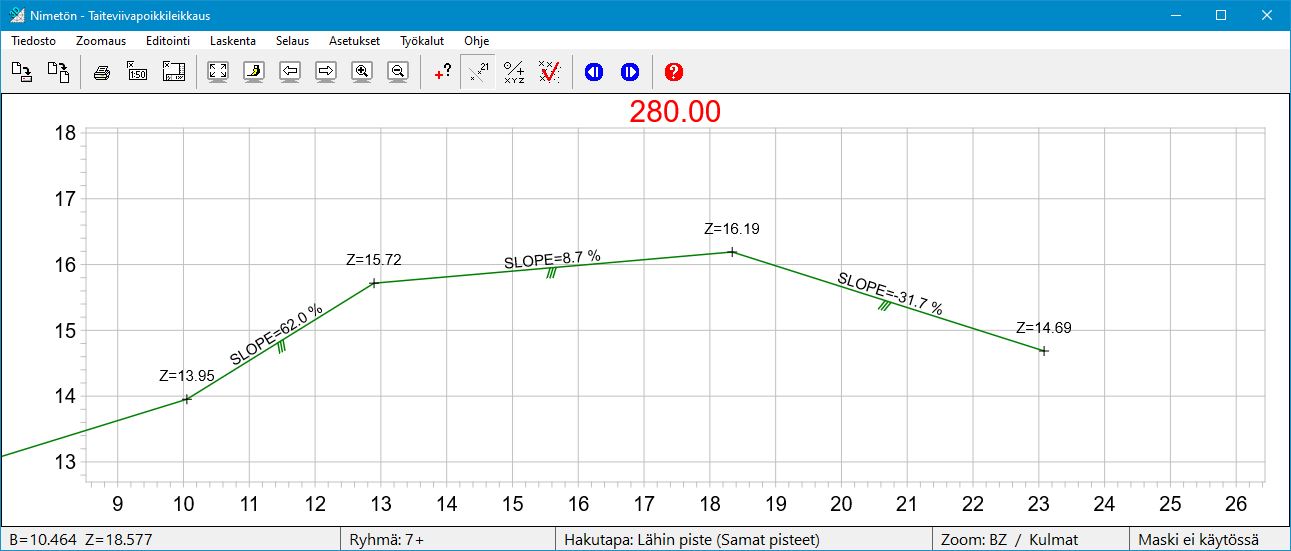Pan view left with arrow icon
The width and height of the screenshot is (1291, 551).
click(x=290, y=72)
